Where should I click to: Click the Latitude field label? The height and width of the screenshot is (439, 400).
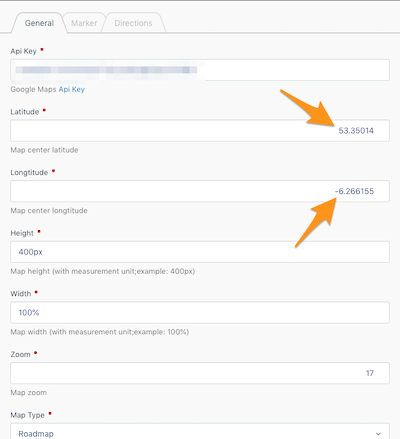tap(25, 112)
